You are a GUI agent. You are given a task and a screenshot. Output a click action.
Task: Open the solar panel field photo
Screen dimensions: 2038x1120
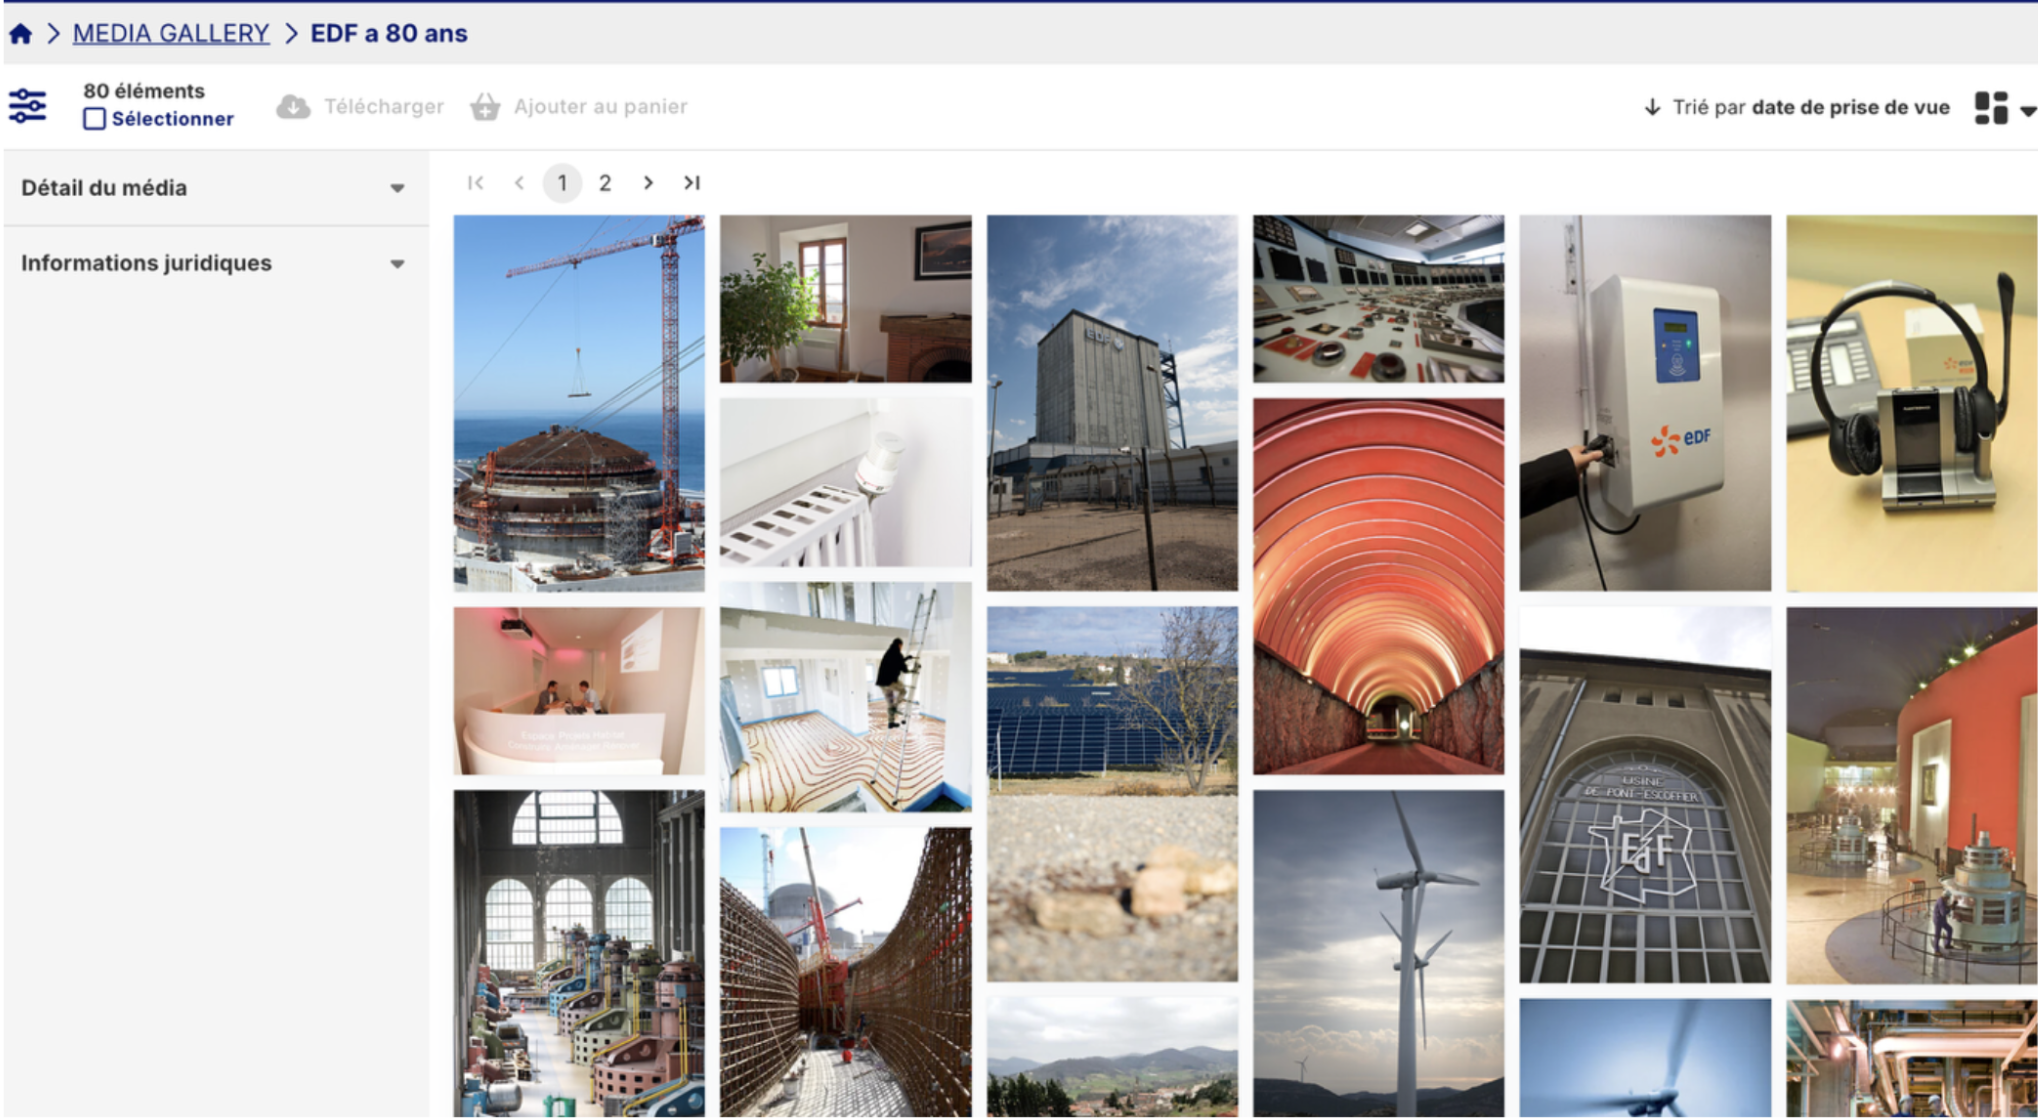coord(1112,701)
